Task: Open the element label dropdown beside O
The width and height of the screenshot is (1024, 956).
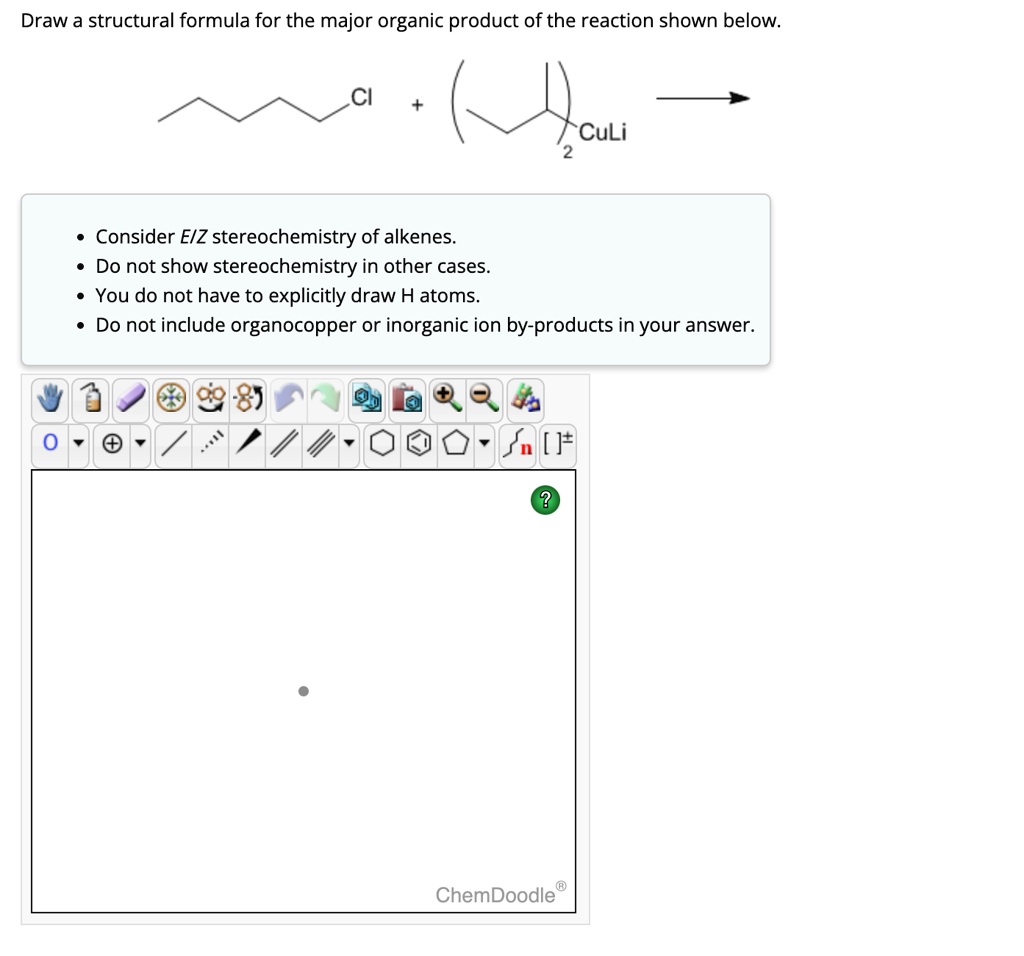Action: (78, 443)
